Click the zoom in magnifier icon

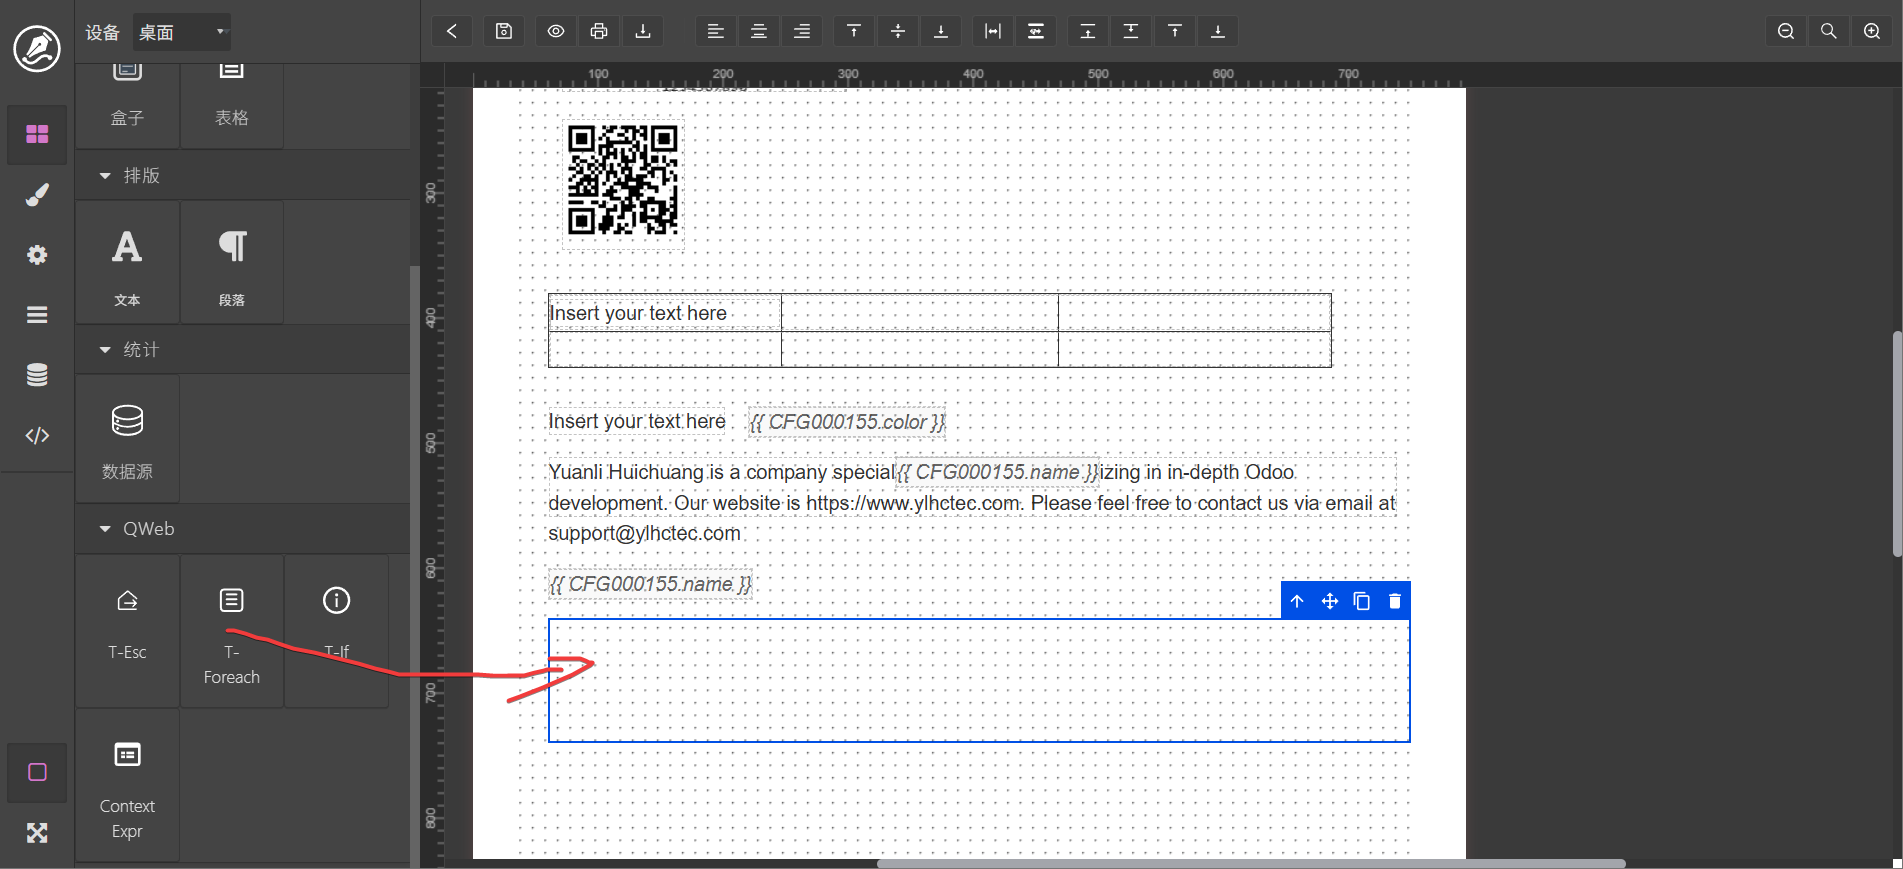tap(1872, 31)
